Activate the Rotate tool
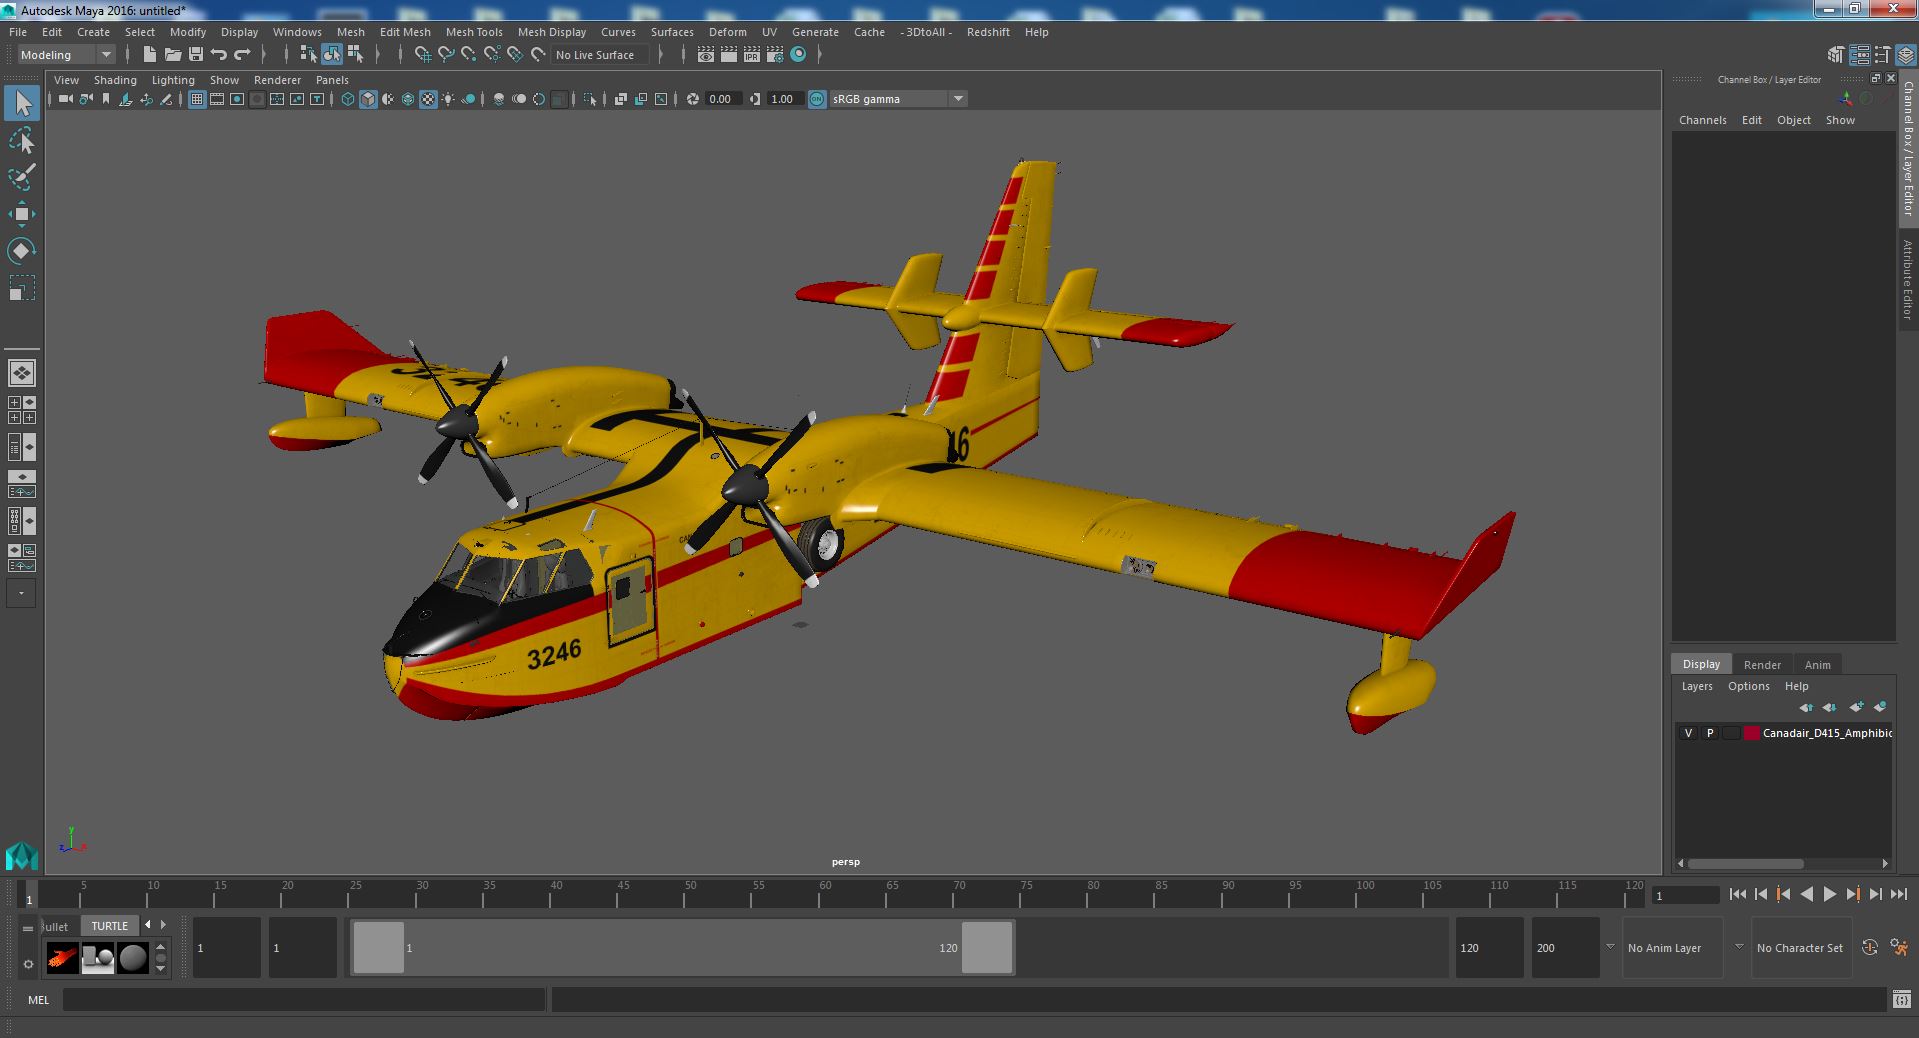The height and width of the screenshot is (1038, 1919). (22, 250)
